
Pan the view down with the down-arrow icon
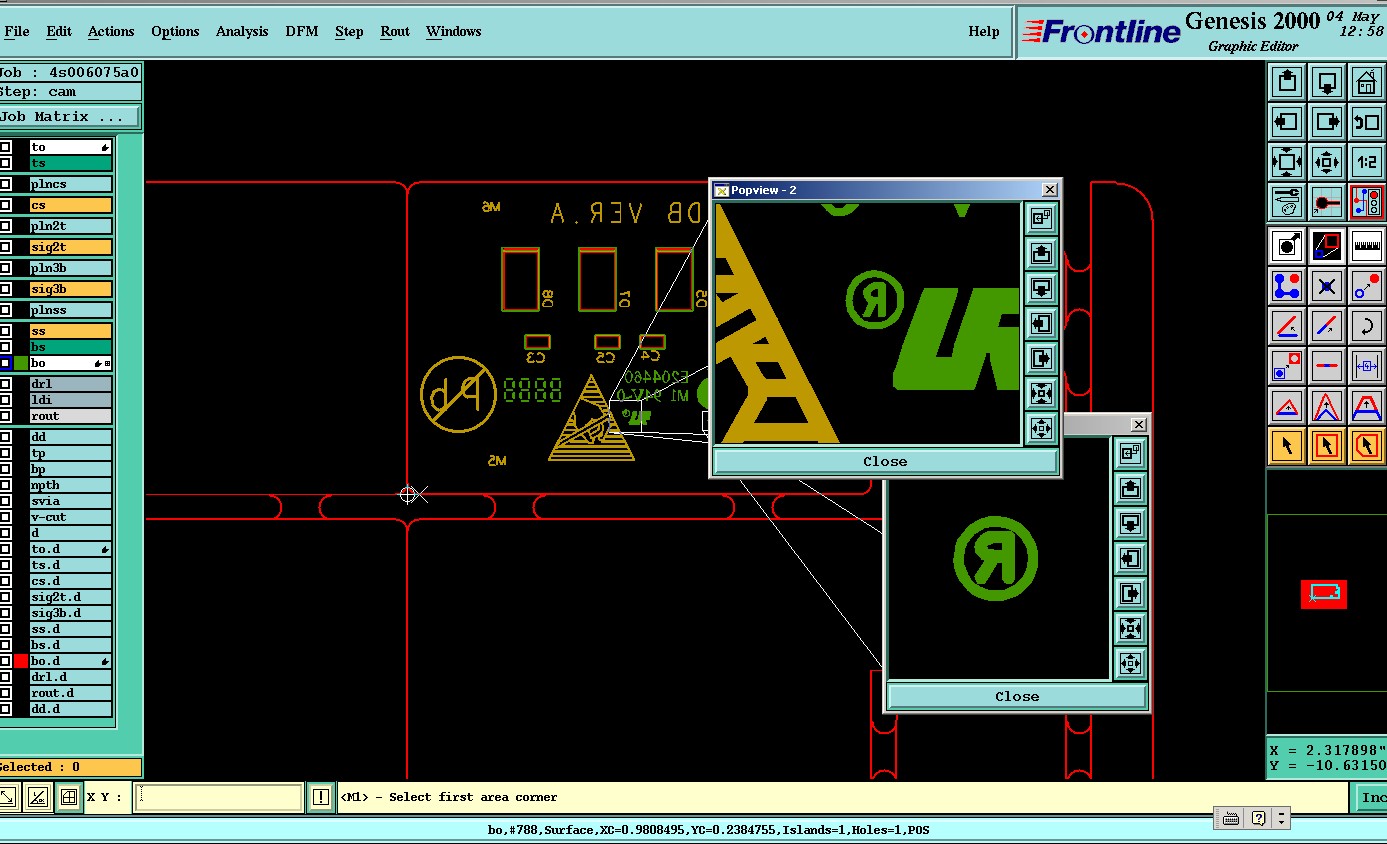click(x=1326, y=82)
